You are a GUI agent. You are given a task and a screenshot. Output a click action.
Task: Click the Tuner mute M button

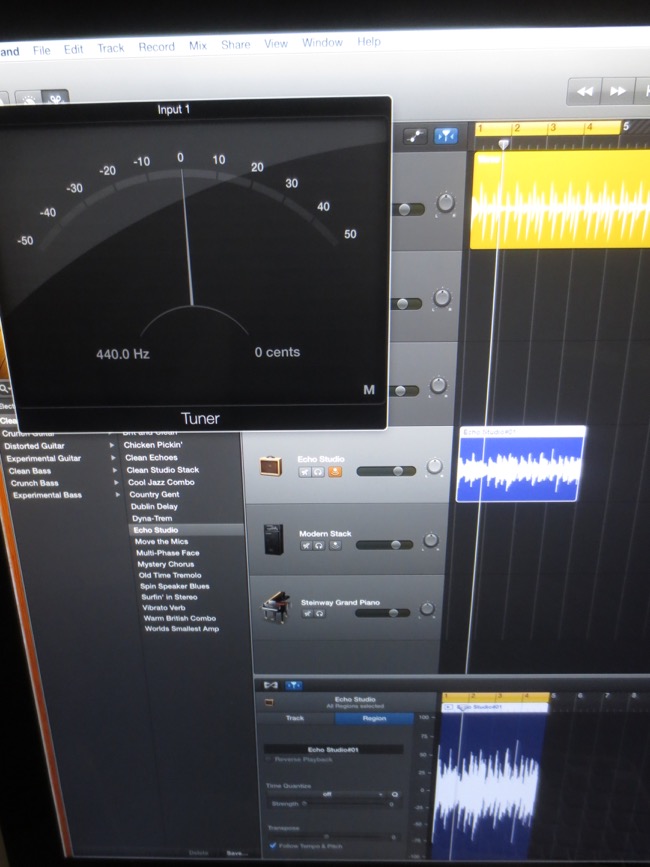369,390
